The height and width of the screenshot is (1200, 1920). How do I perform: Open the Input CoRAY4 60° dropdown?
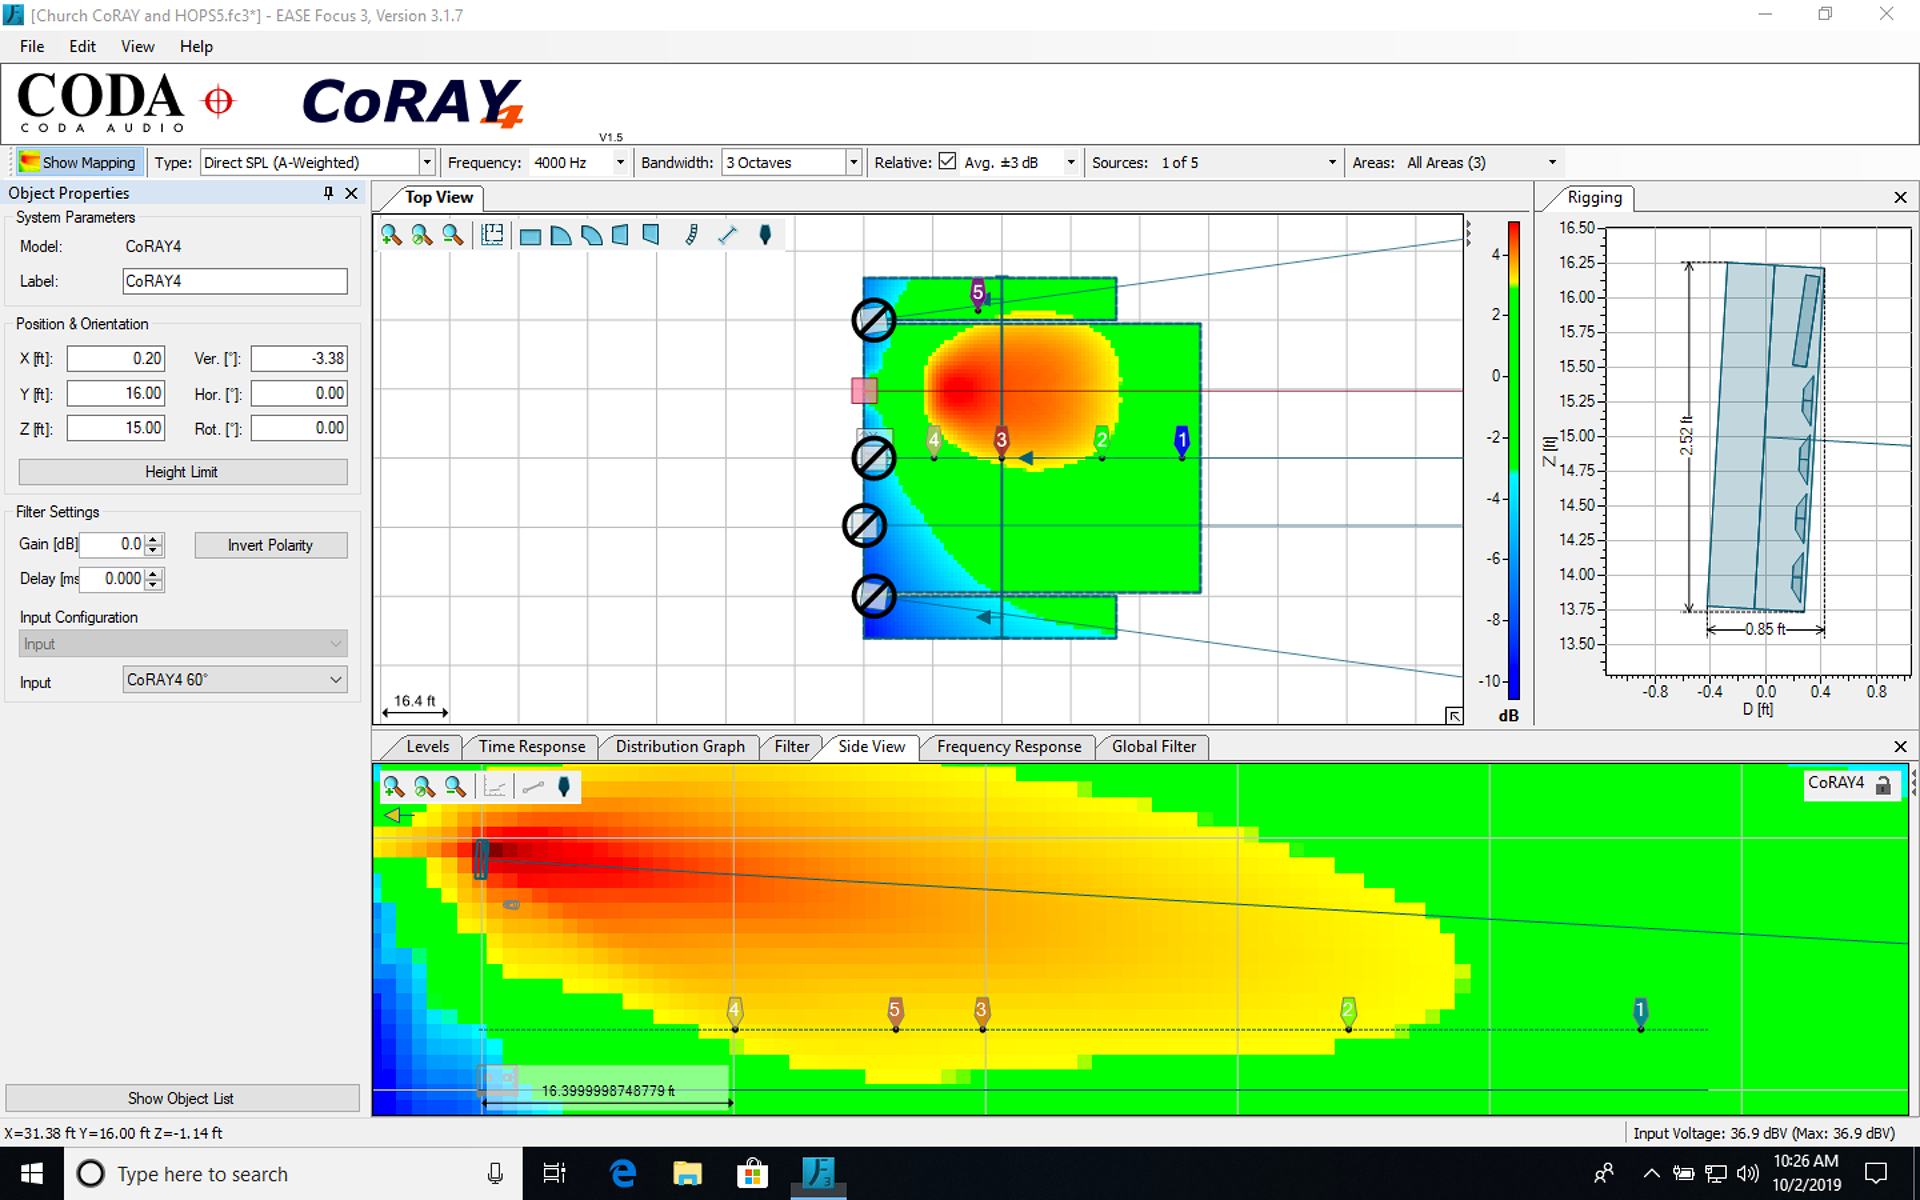pyautogui.click(x=235, y=680)
